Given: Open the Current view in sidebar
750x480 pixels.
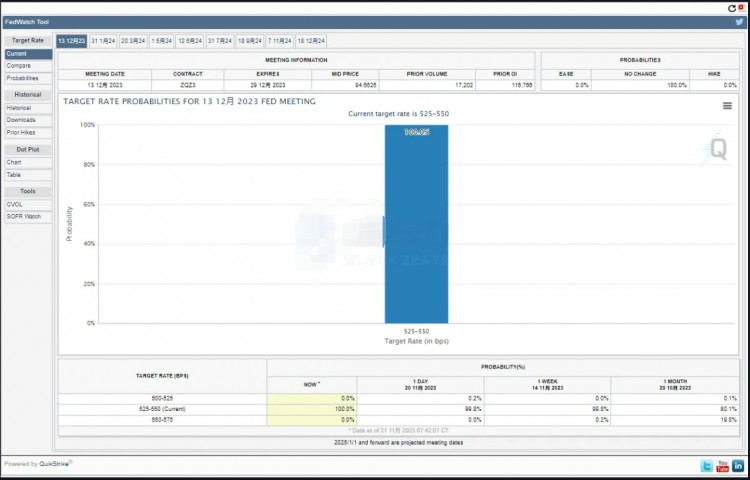Looking at the screenshot, I should [28, 54].
